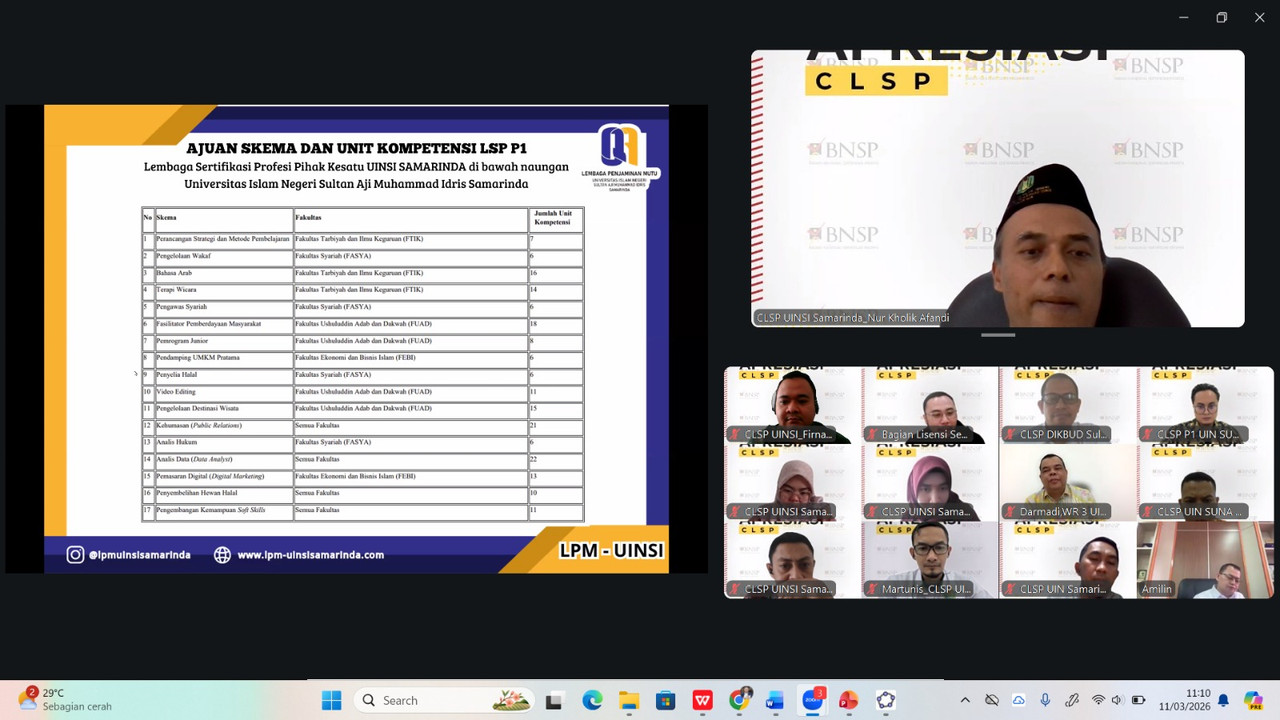Open File Explorer from the taskbar

coord(628,700)
